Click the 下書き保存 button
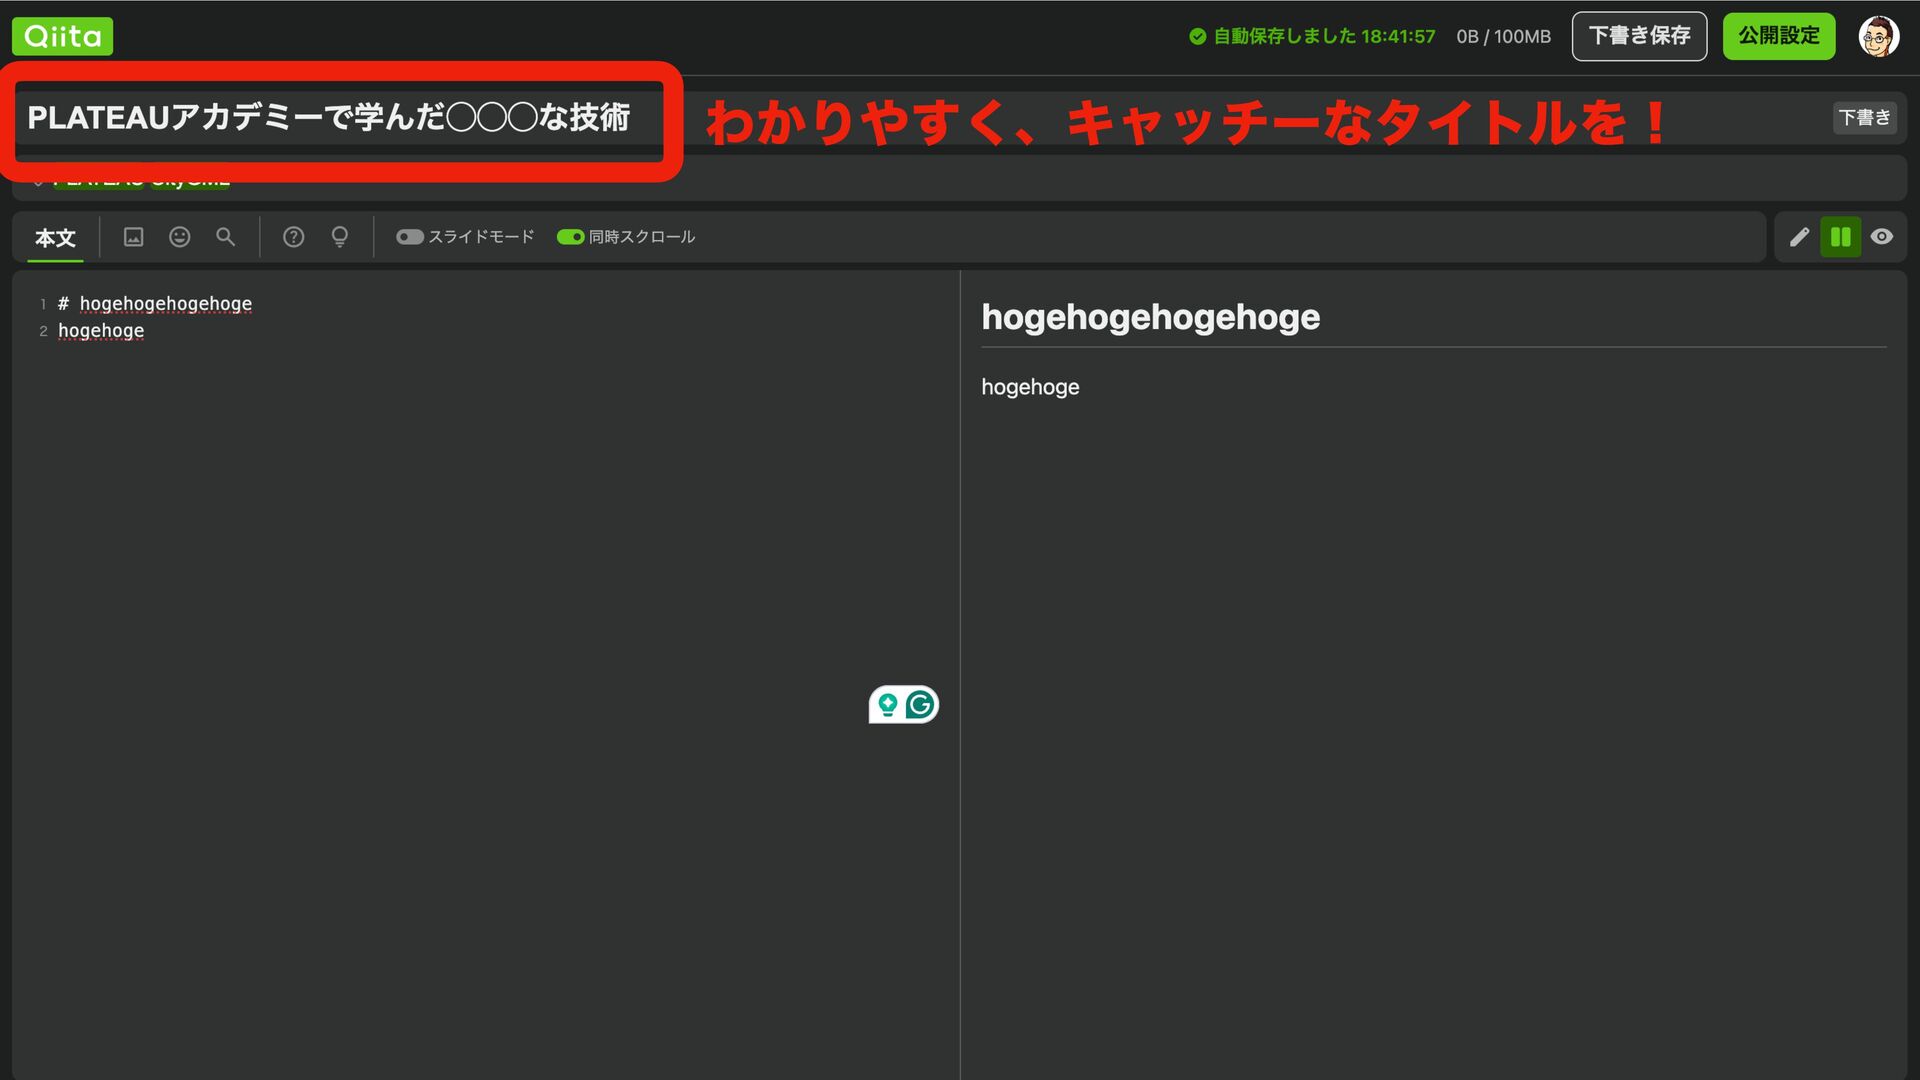Image resolution: width=1920 pixels, height=1080 pixels. 1639,37
